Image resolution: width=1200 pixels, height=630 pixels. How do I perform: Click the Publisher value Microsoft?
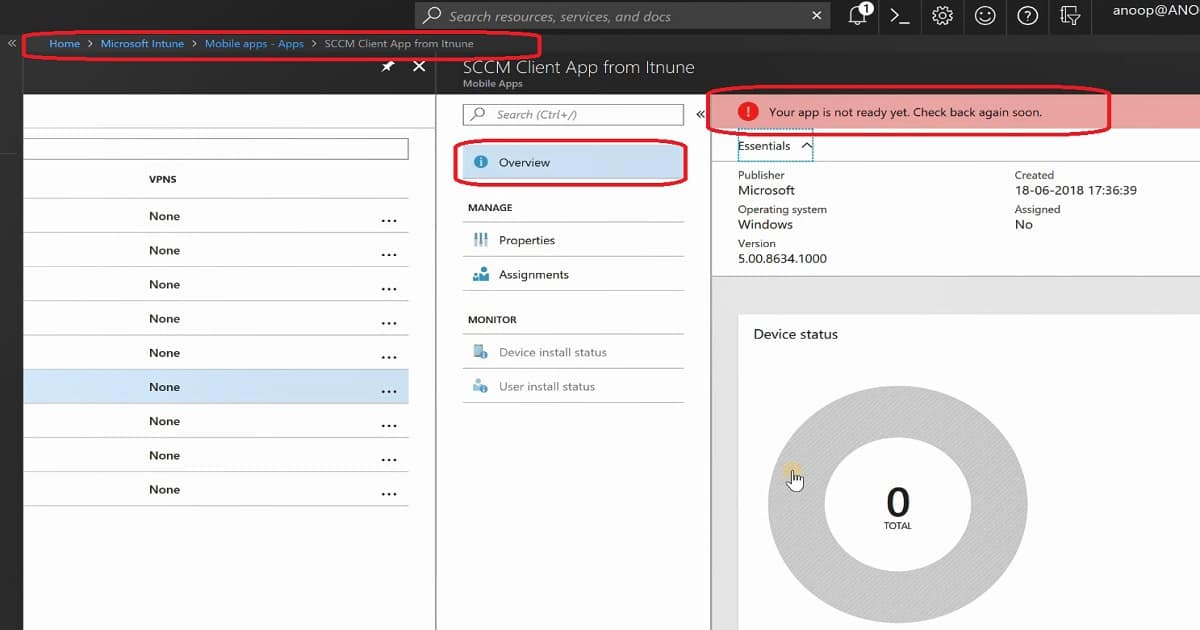click(x=766, y=190)
